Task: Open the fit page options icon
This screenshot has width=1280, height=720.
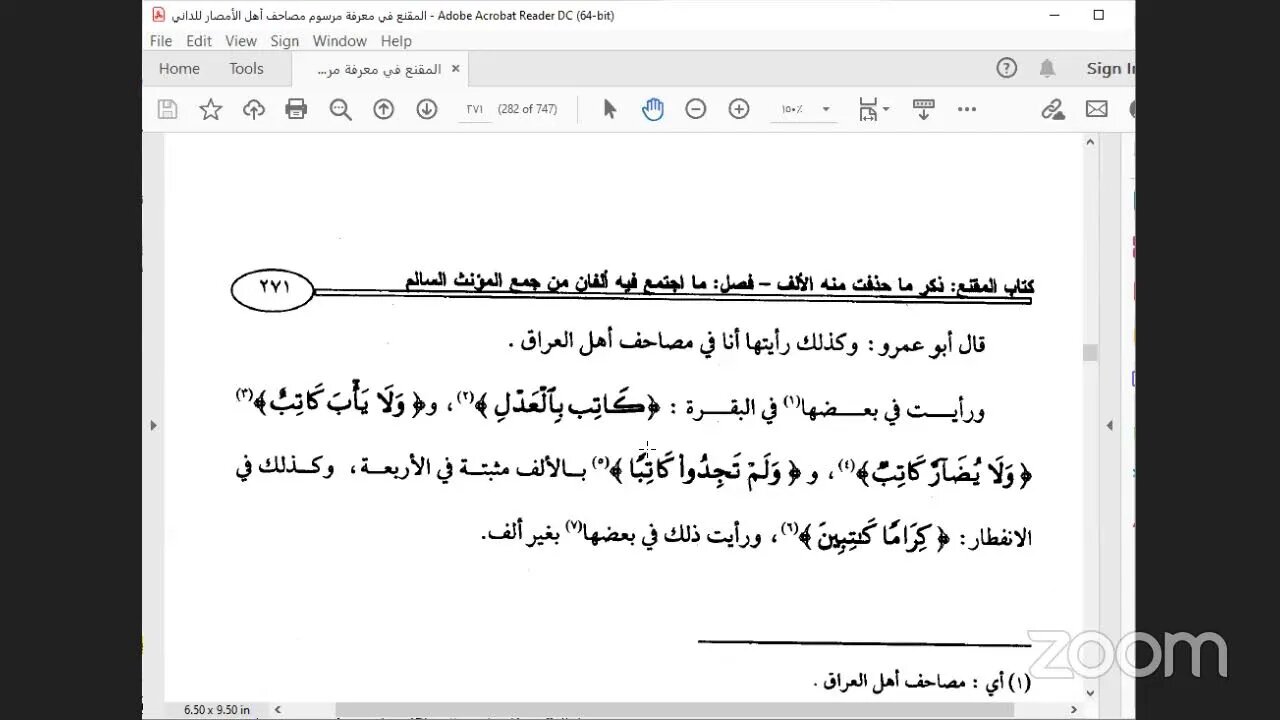Action: click(874, 110)
